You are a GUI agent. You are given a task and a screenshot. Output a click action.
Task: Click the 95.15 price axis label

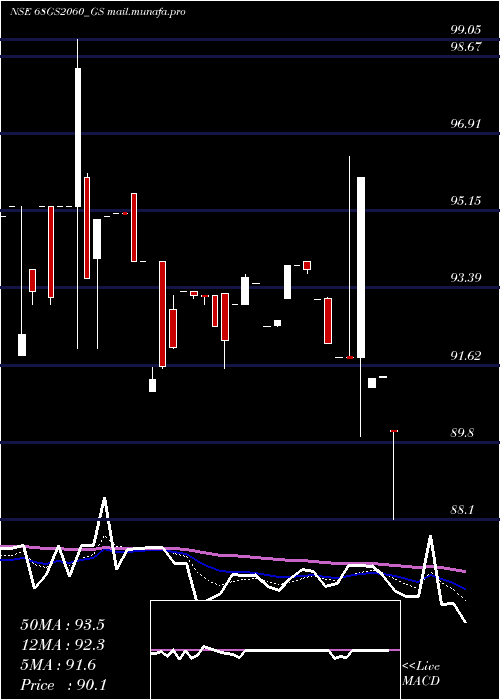tap(466, 200)
